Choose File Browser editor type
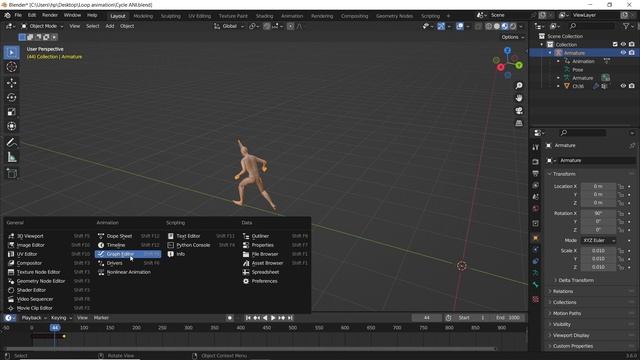Image resolution: width=640 pixels, height=360 pixels. click(275, 254)
